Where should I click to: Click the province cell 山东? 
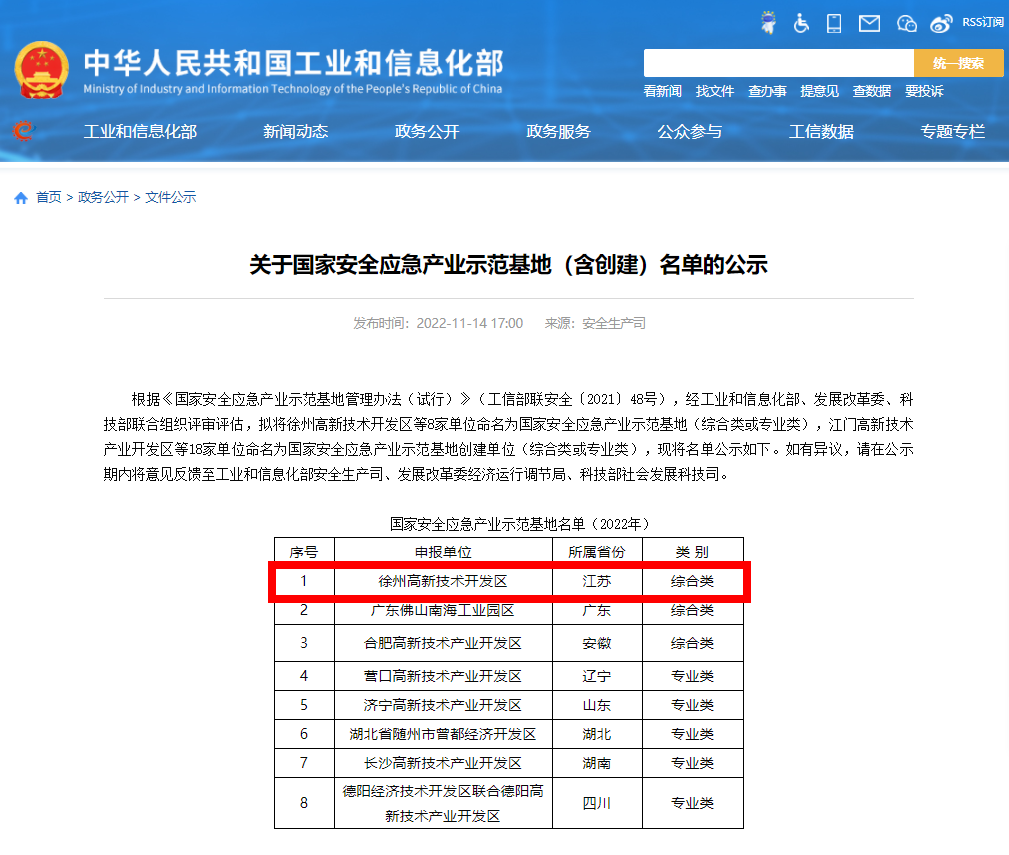(597, 705)
